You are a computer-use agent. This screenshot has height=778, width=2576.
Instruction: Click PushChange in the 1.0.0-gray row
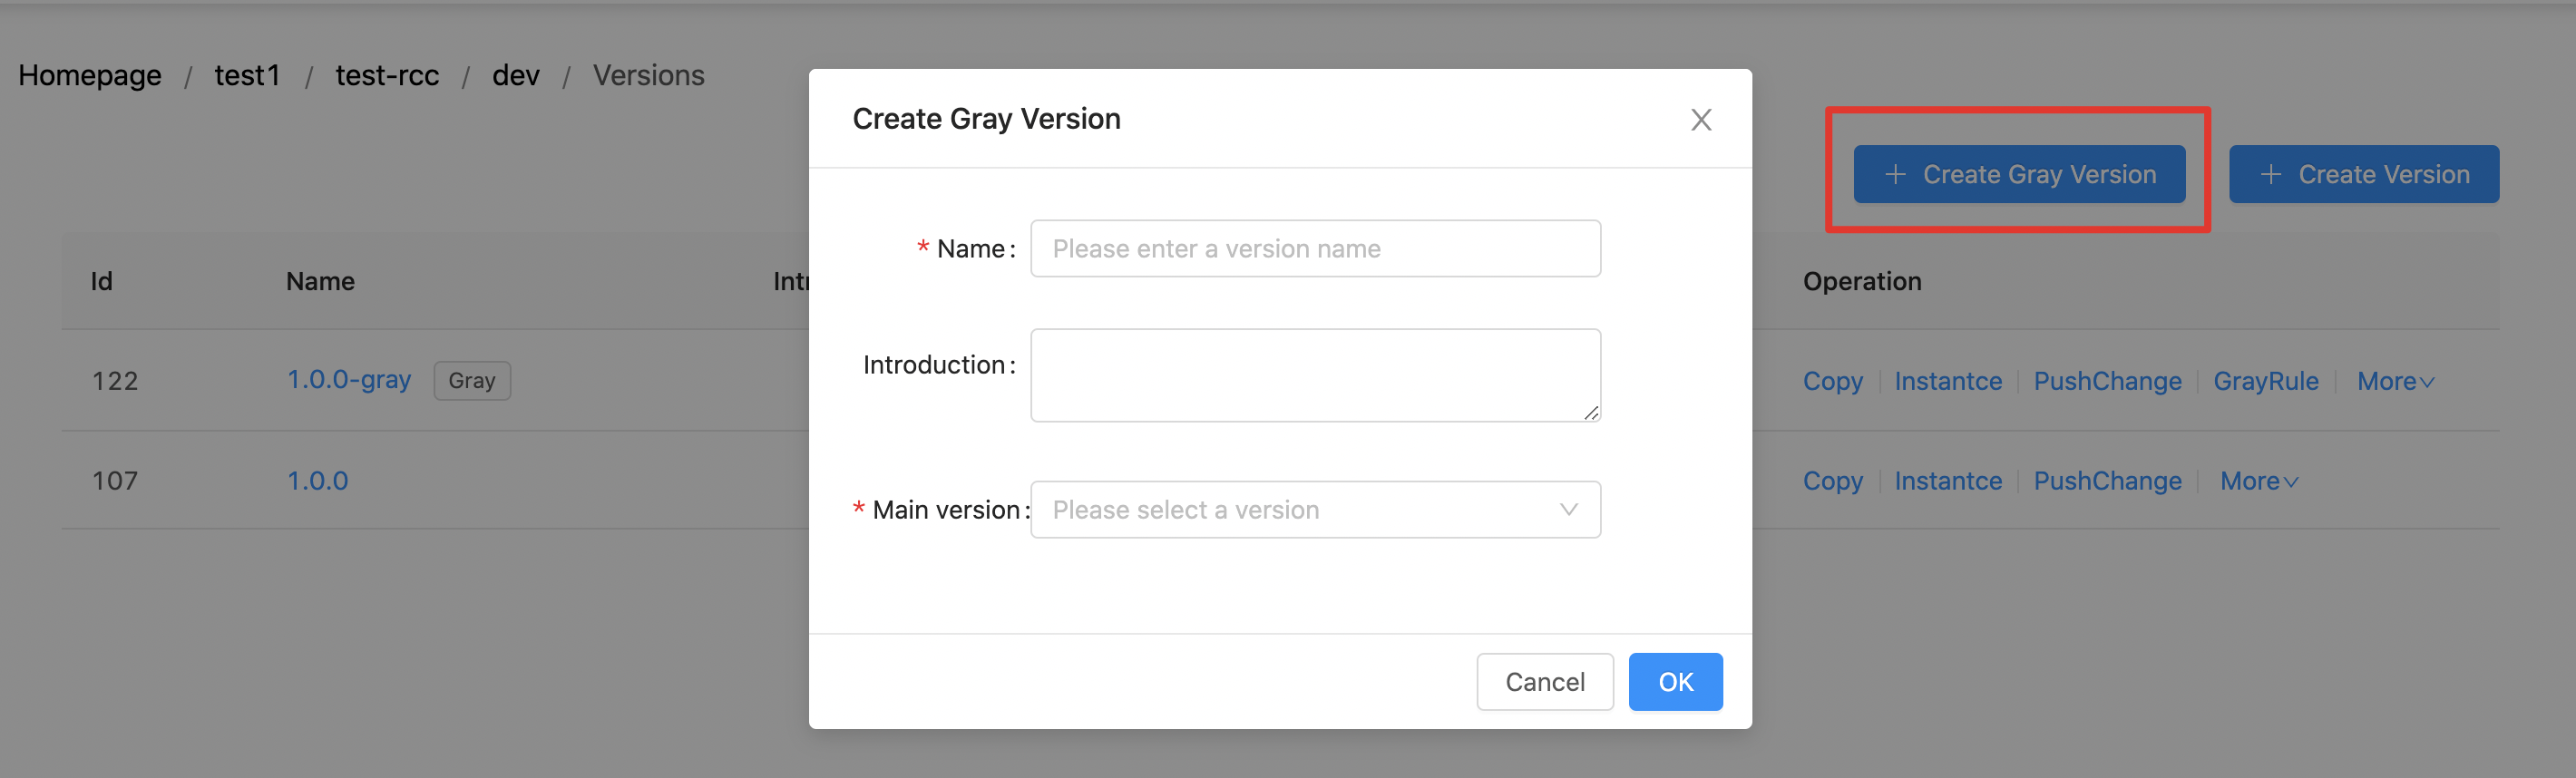2107,381
